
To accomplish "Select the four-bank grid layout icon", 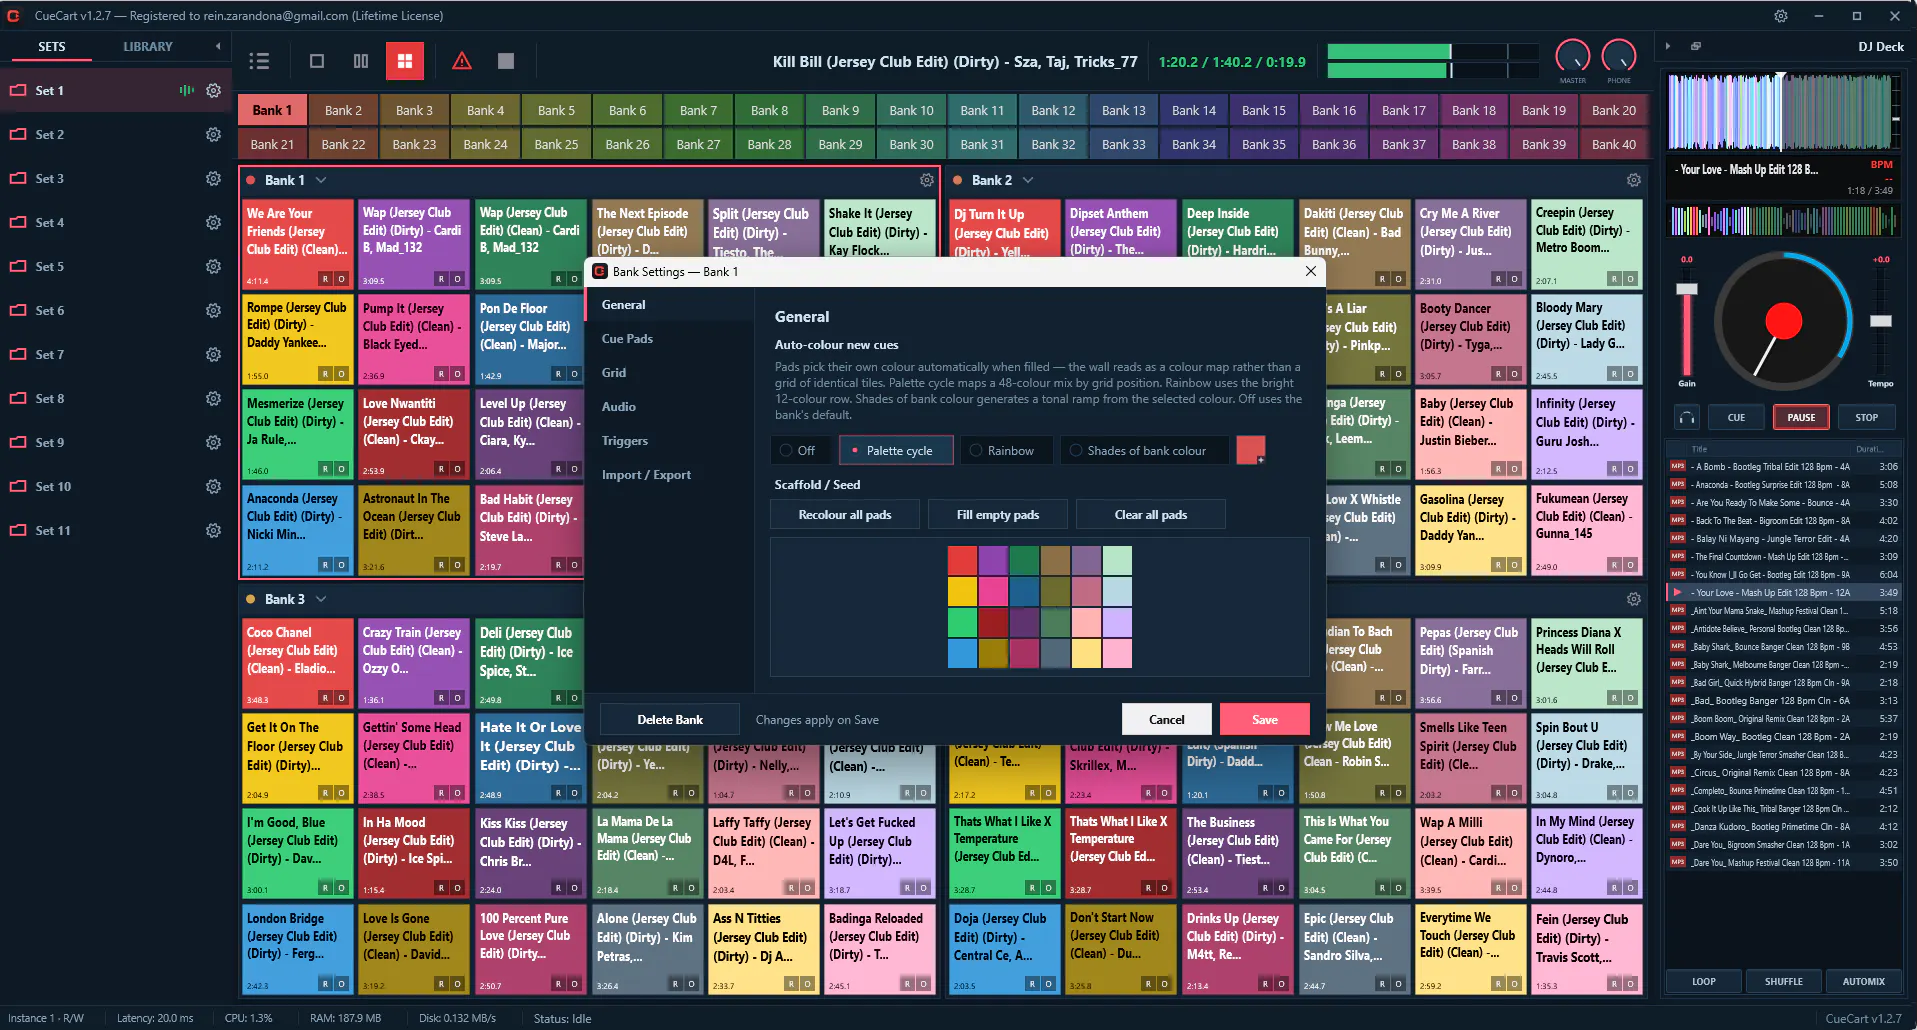I will (405, 61).
